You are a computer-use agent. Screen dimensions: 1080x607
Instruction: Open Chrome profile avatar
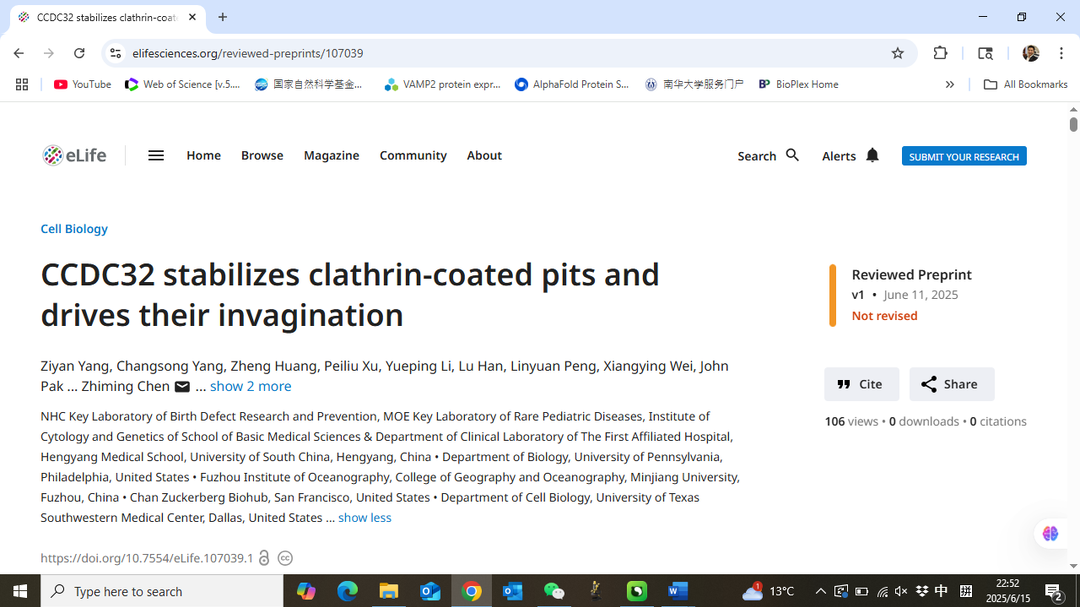click(1030, 53)
